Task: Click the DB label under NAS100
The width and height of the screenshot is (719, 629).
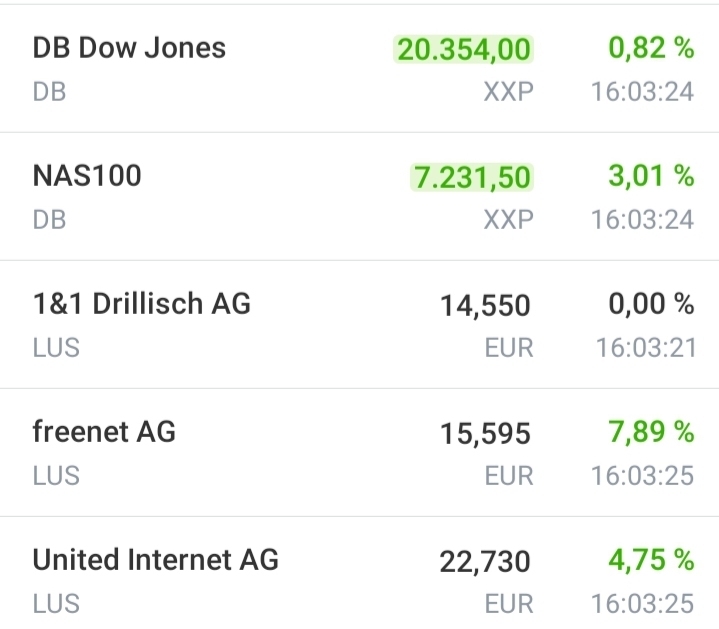Action: (x=49, y=220)
